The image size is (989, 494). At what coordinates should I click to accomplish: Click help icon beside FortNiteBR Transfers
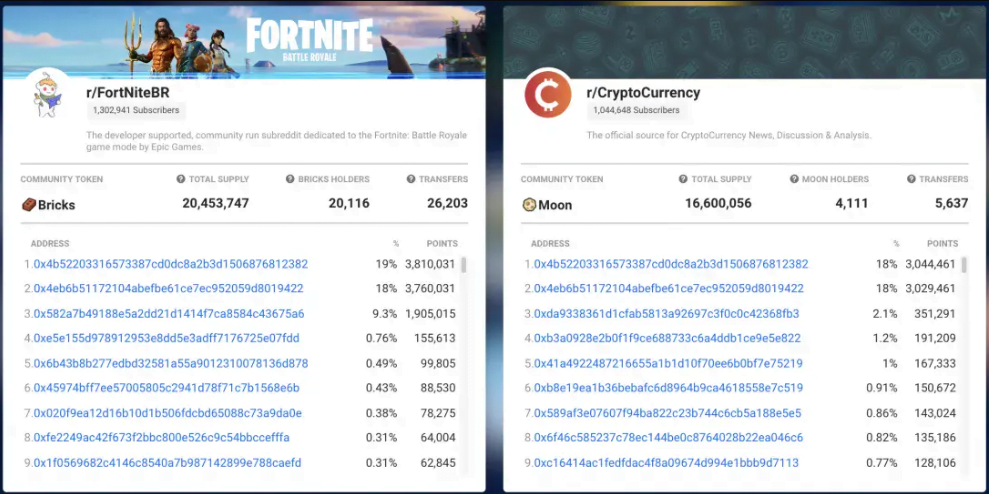pos(410,180)
